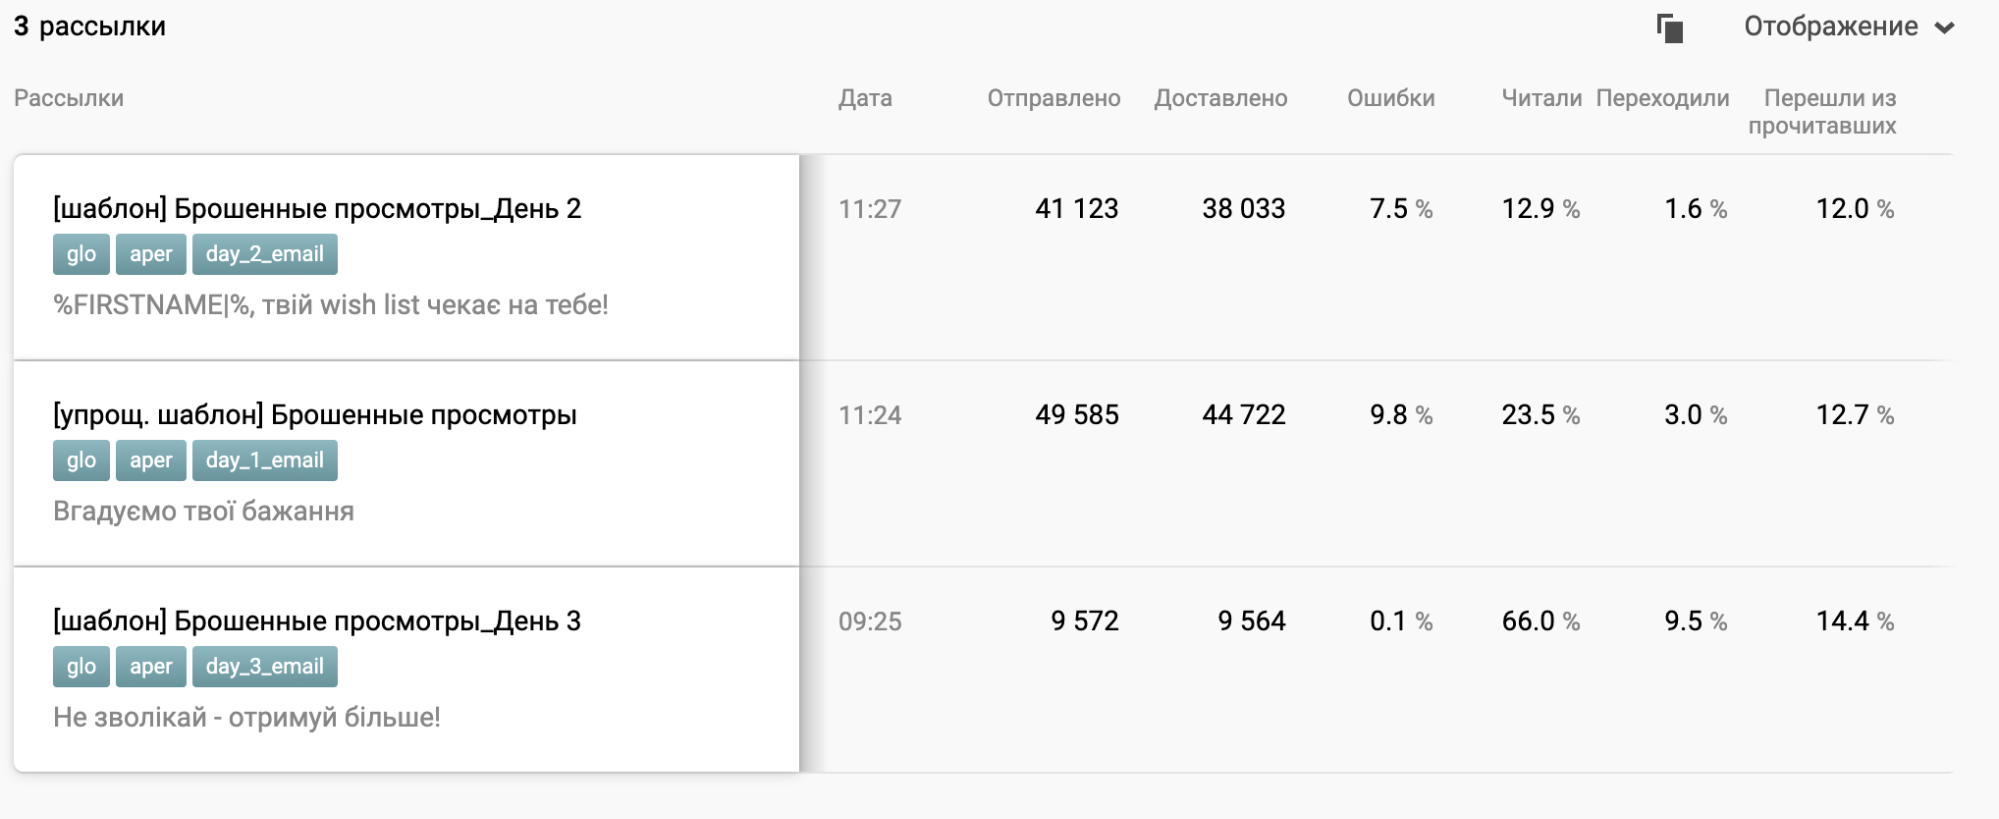1999x819 pixels.
Task: Select the glo tag in День 2 row
Action: [x=81, y=254]
